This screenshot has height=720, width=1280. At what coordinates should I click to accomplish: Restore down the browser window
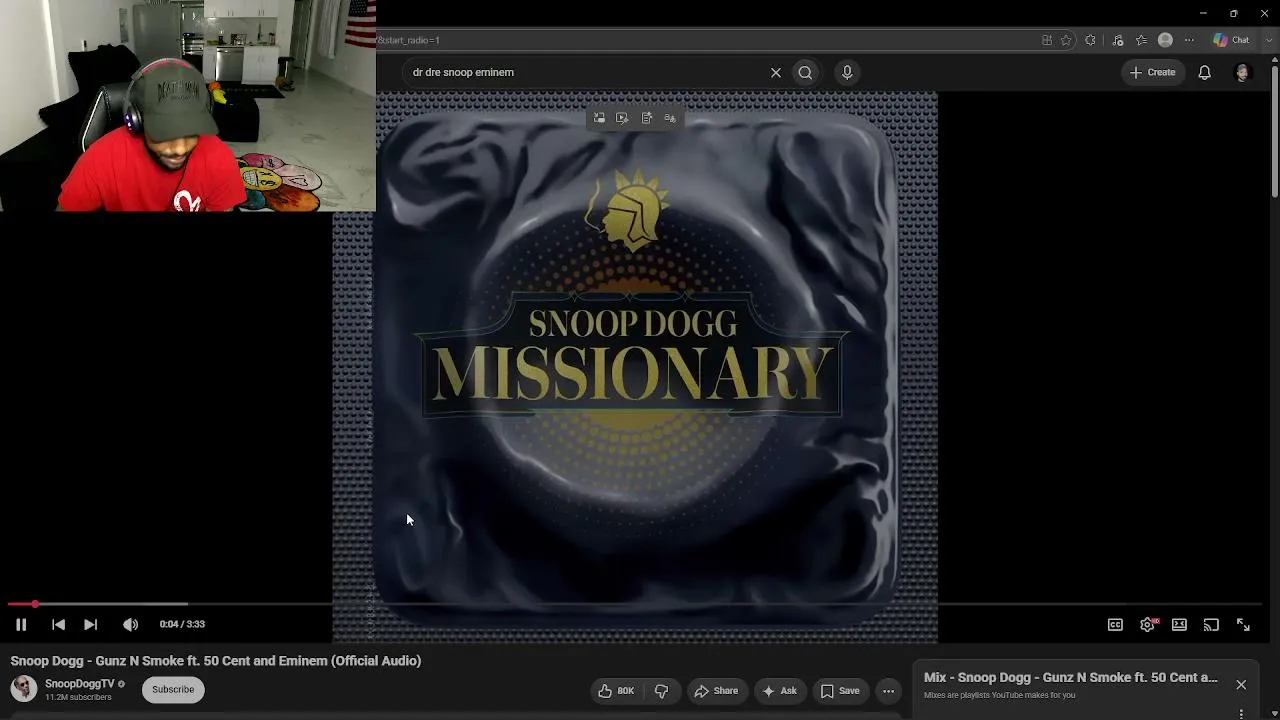pyautogui.click(x=1233, y=13)
